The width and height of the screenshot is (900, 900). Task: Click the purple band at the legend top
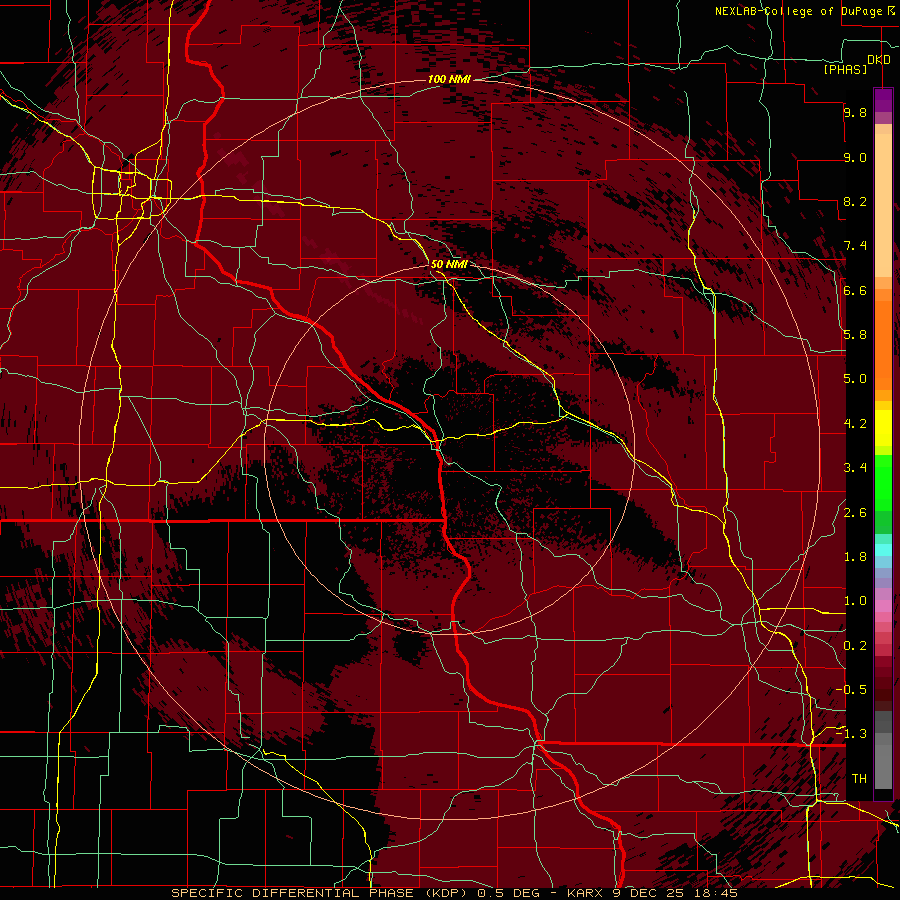click(x=883, y=101)
